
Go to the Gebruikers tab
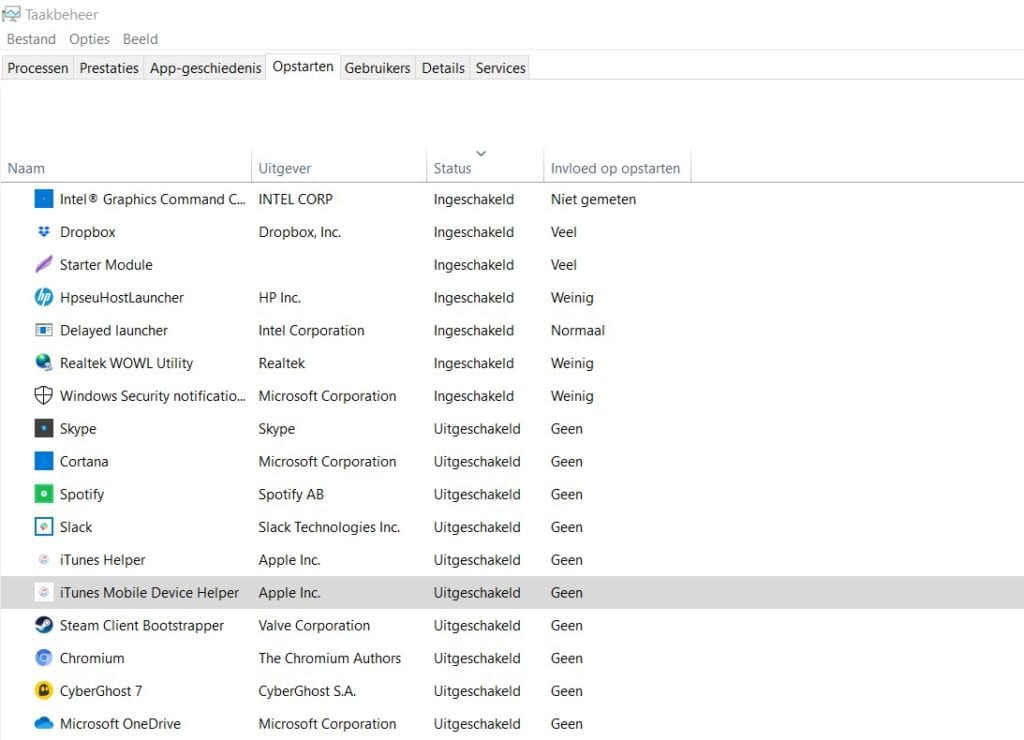tap(377, 68)
